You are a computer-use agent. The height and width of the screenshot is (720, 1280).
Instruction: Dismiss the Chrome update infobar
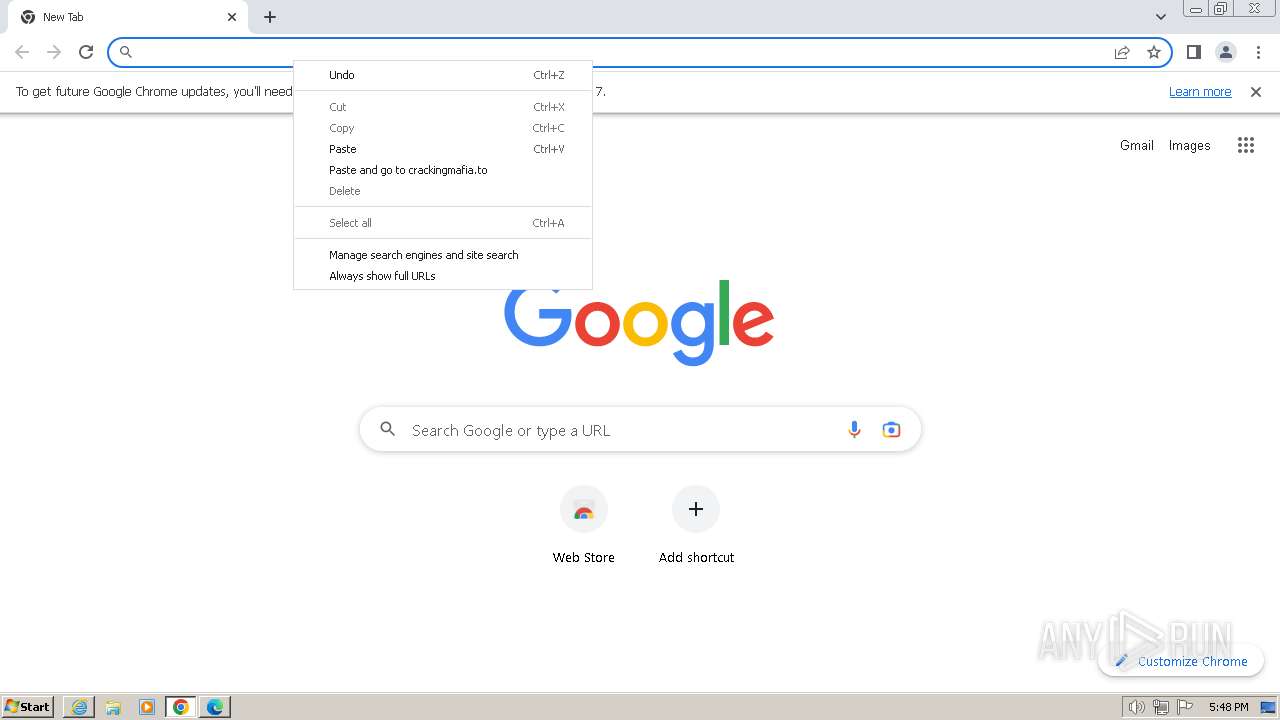pyautogui.click(x=1256, y=92)
